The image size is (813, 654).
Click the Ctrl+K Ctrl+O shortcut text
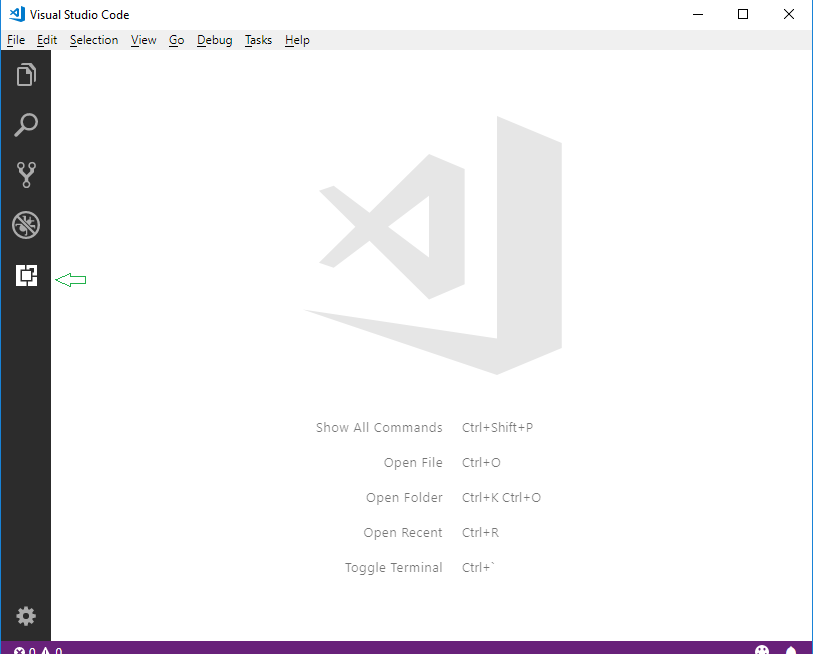click(x=501, y=497)
